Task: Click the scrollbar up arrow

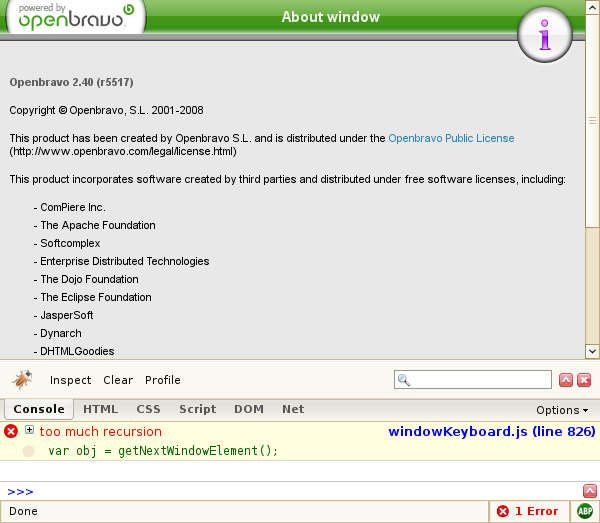Action: tap(592, 7)
